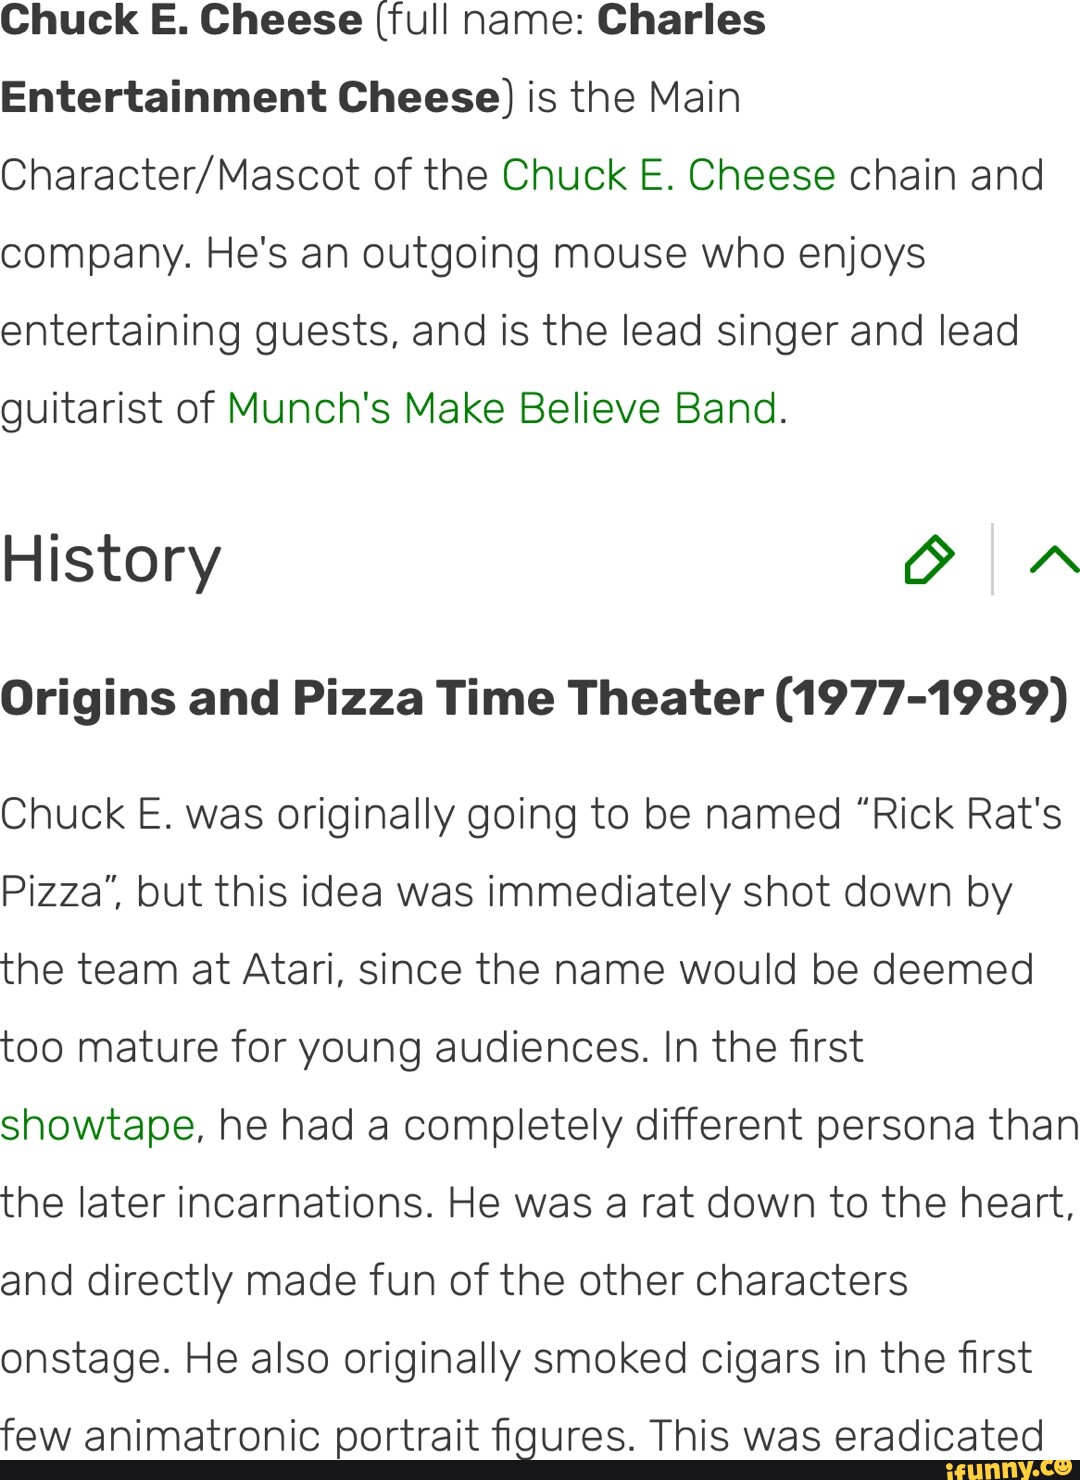Open the showtape link
Screen dimensions: 1080x1480
click(97, 1124)
